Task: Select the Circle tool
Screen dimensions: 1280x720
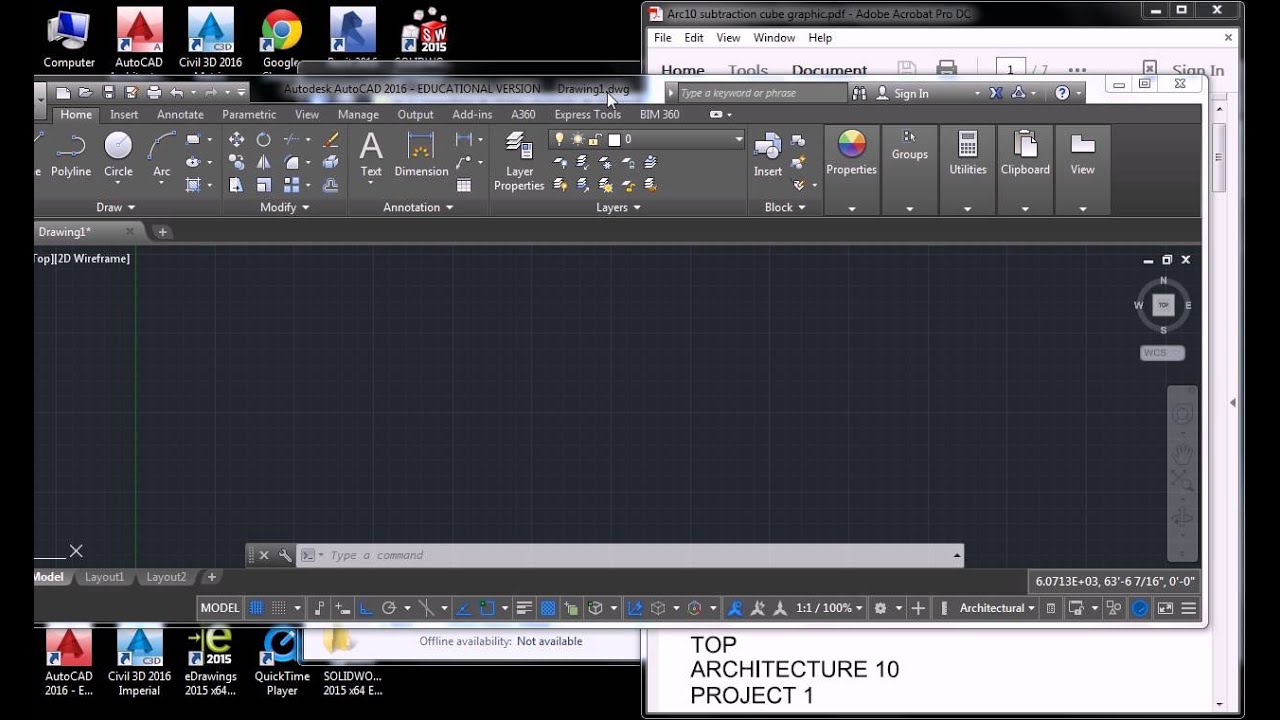Action: pyautogui.click(x=118, y=156)
